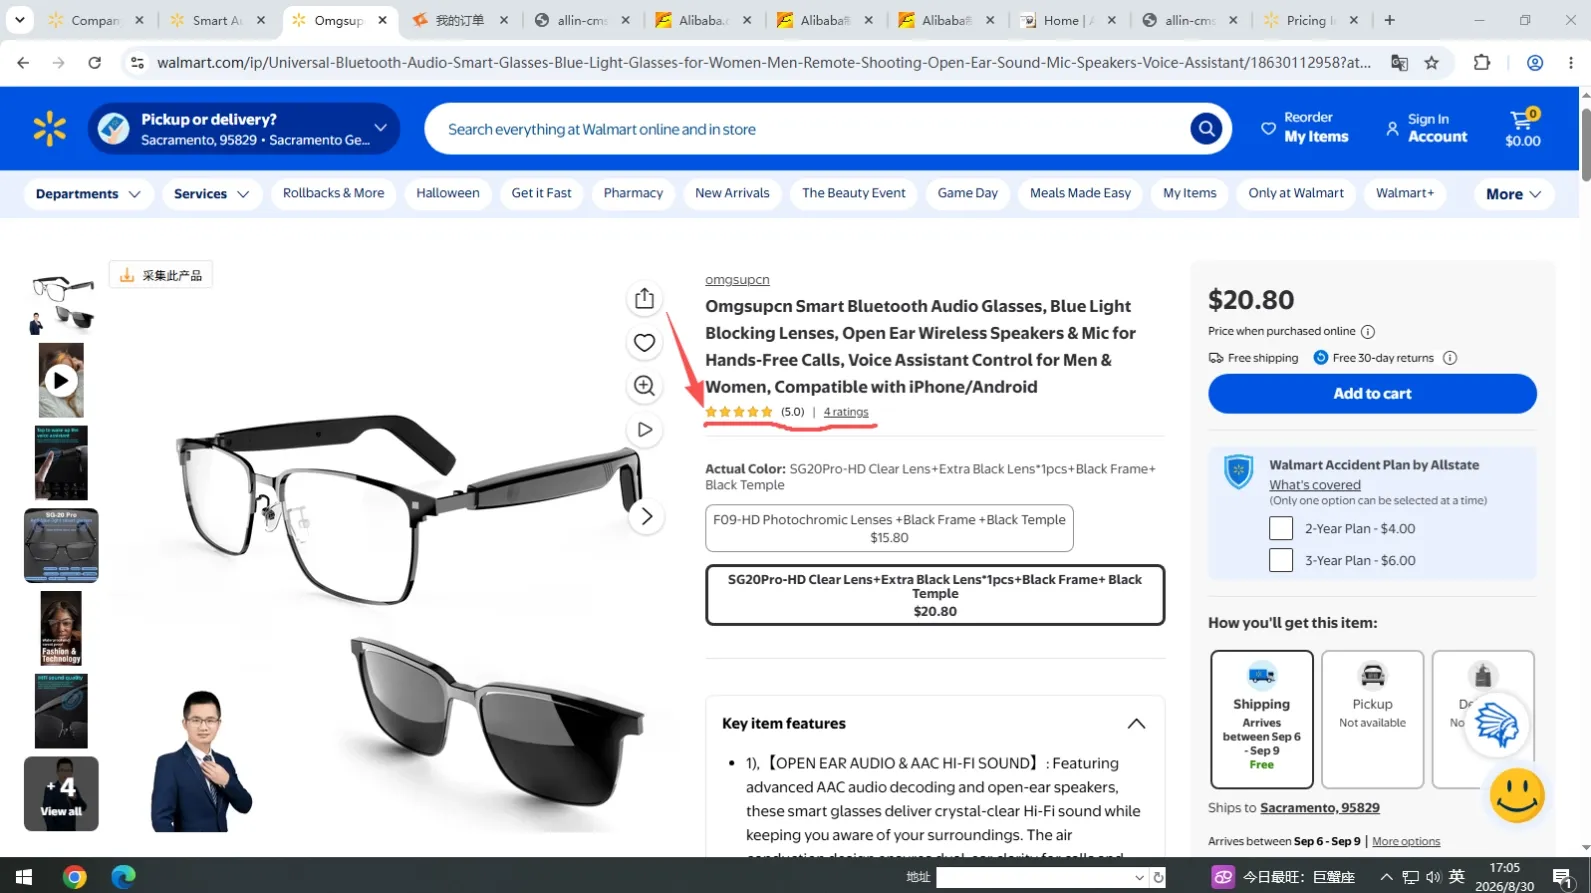Click the 采集此产品 collect product button

tap(161, 275)
